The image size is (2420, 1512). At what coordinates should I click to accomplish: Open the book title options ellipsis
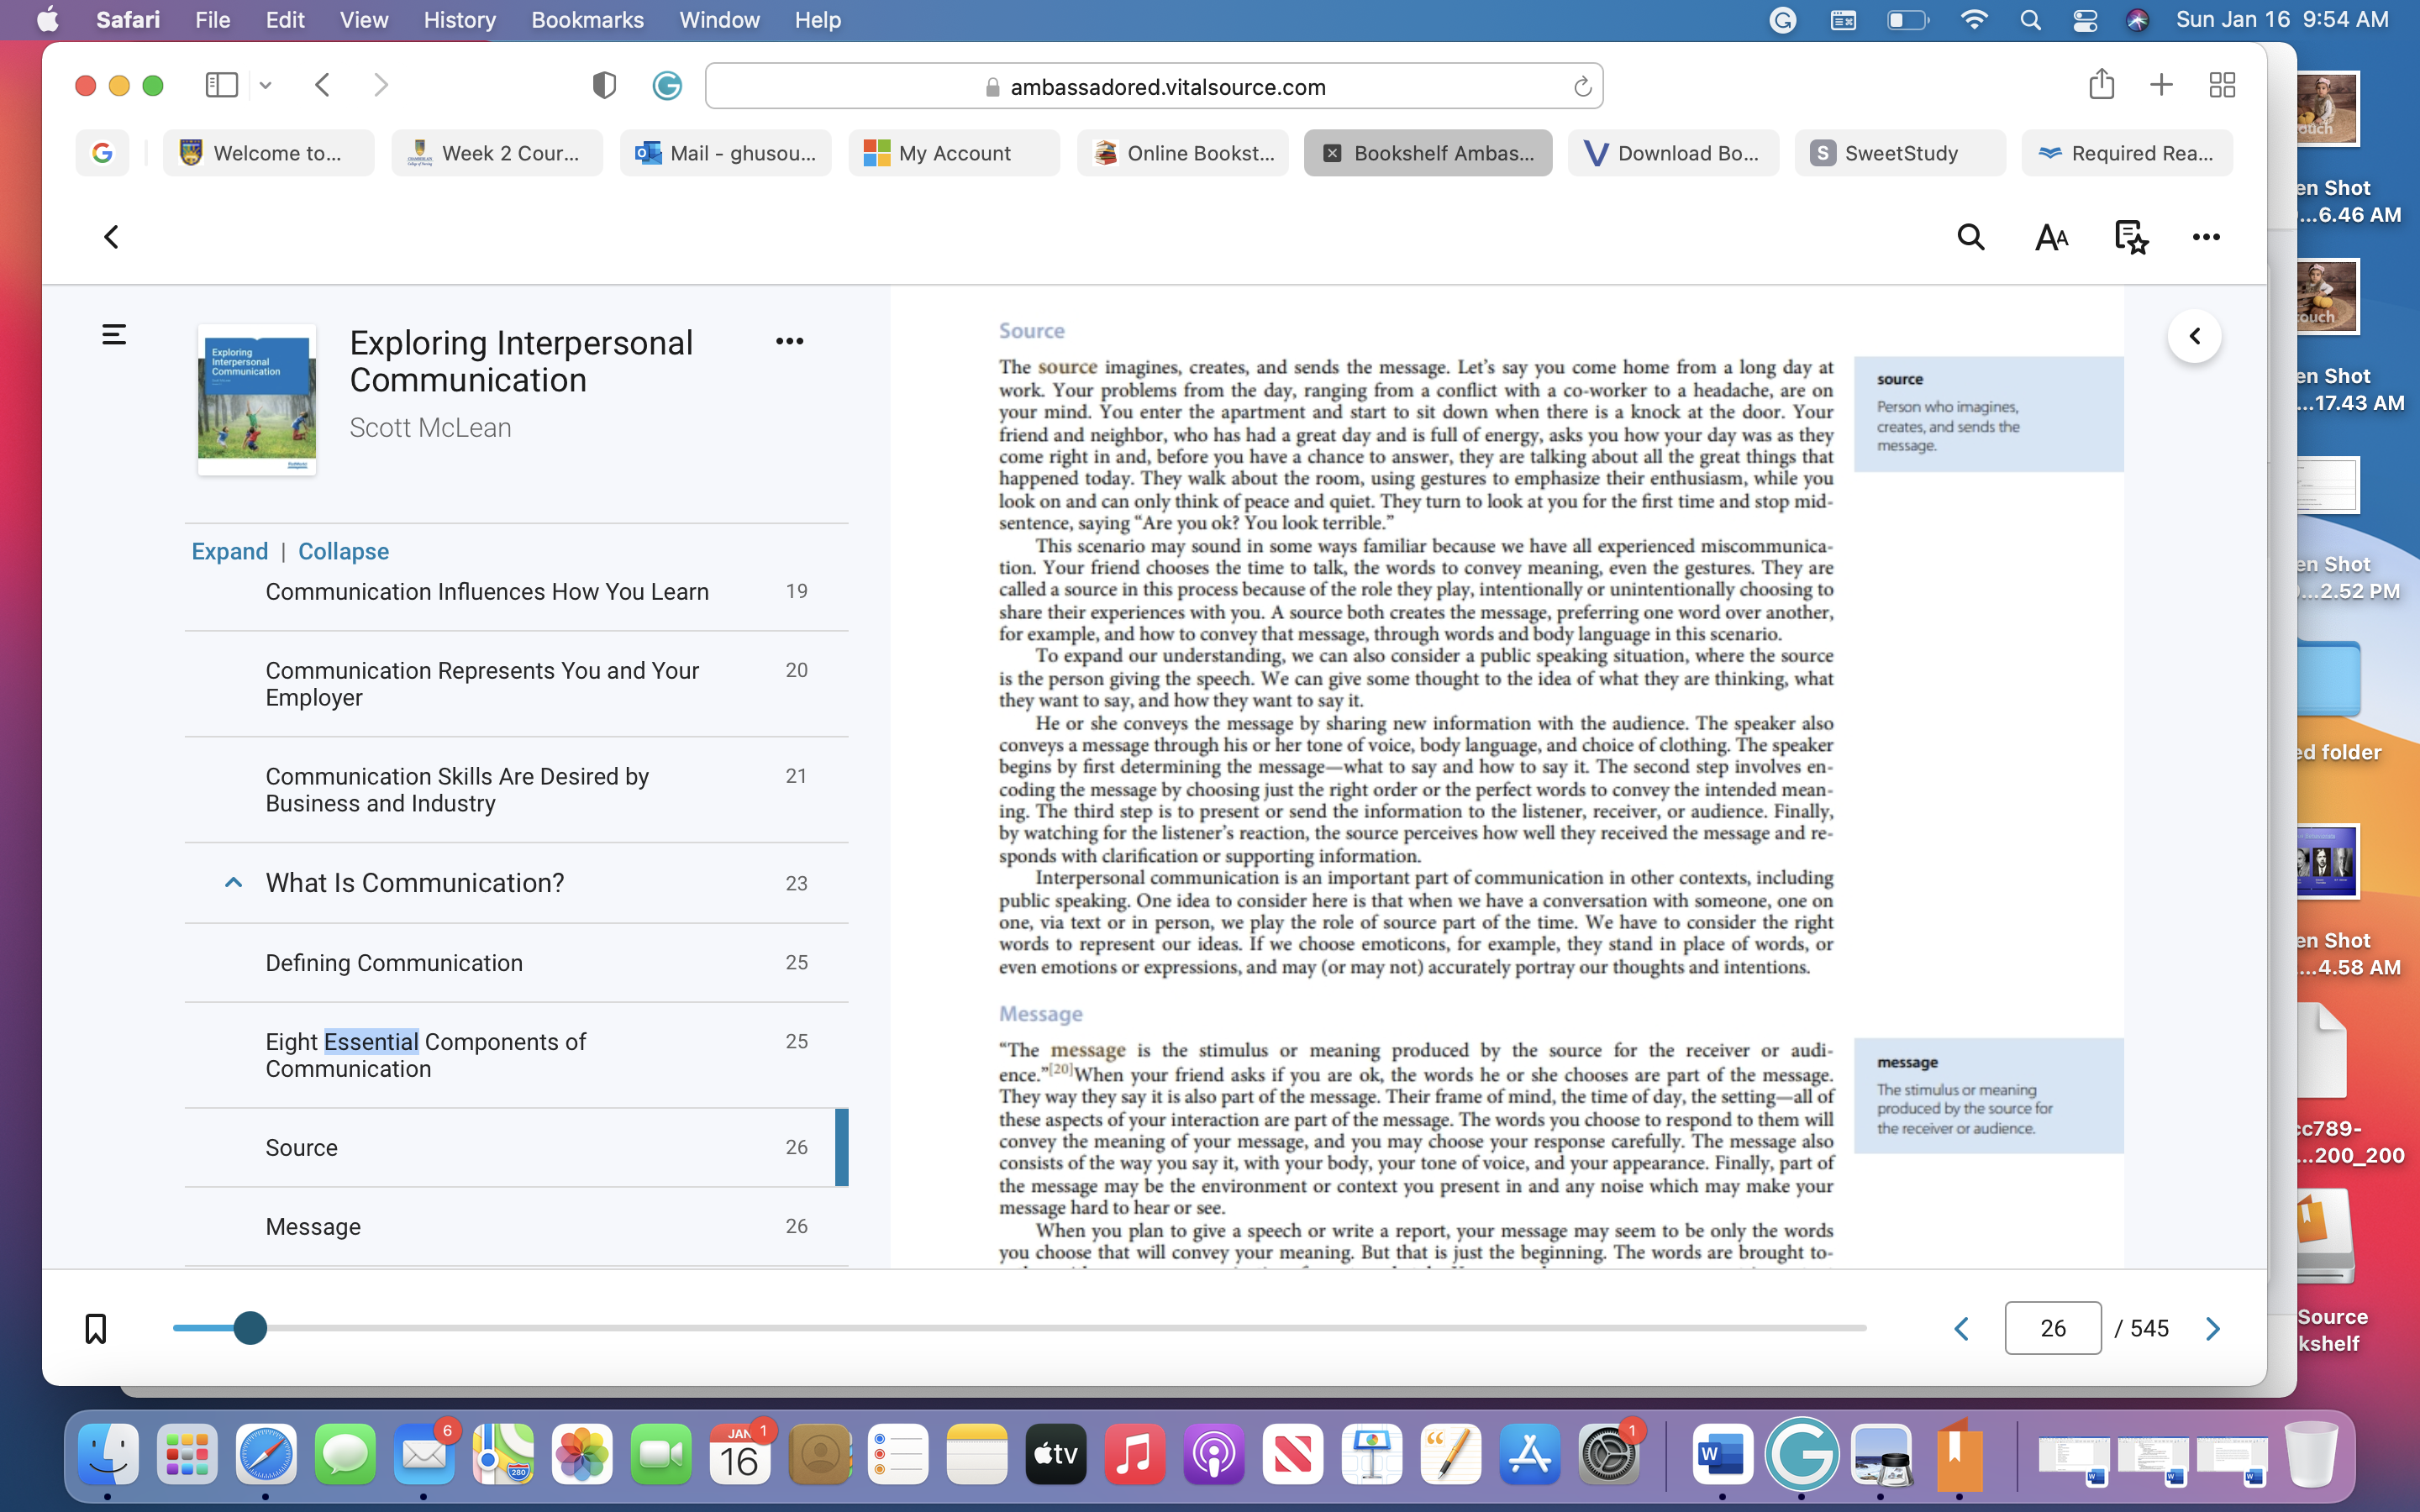(x=789, y=341)
